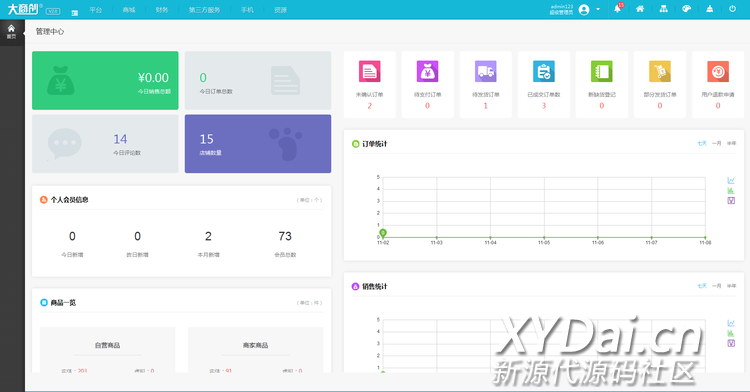Open the 财务 menu
The image size is (750, 392).
[x=162, y=10]
